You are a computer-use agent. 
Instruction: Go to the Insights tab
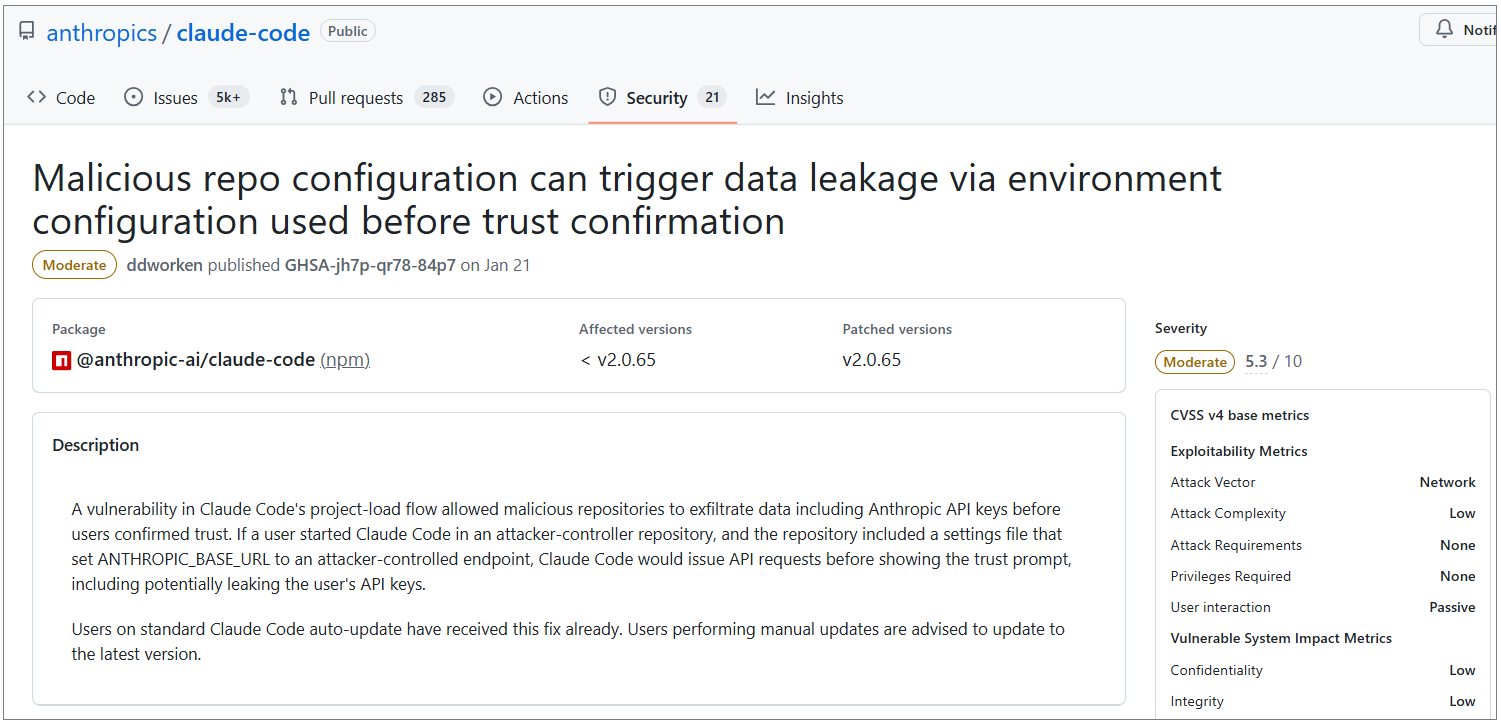point(814,98)
